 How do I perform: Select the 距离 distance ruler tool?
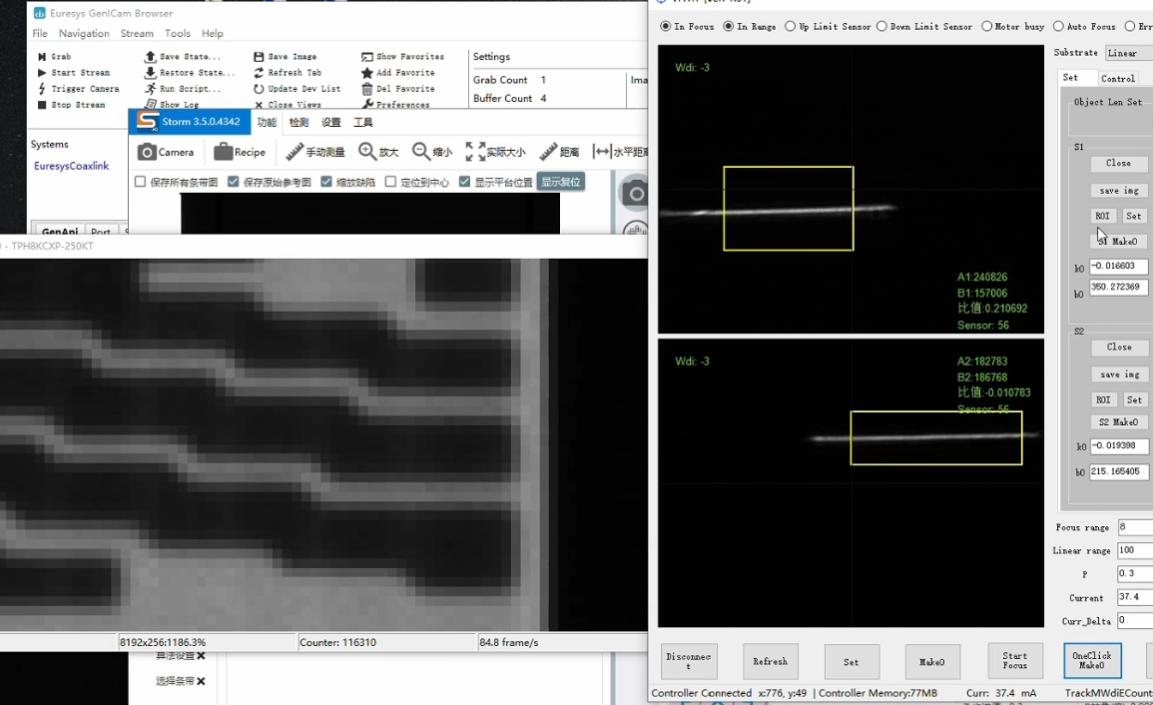click(x=559, y=152)
